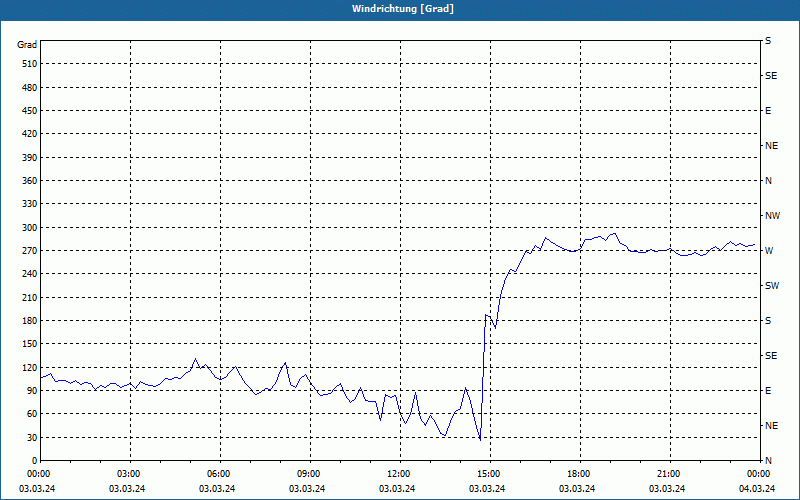Click the 390 degree axis label
Screen dimensions: 800x500
tap(30, 158)
